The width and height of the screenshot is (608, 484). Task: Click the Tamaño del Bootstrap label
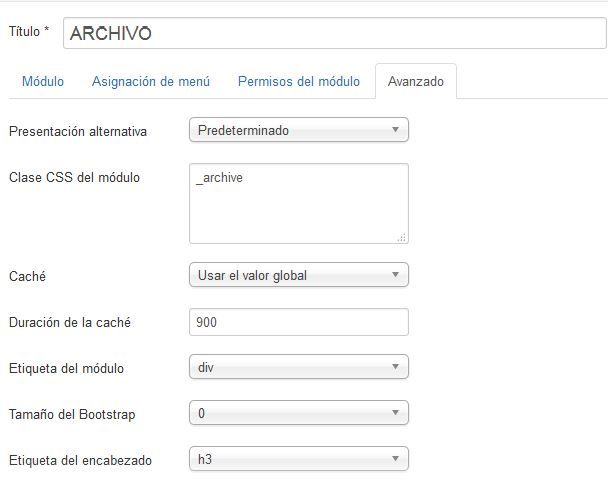click(x=72, y=414)
